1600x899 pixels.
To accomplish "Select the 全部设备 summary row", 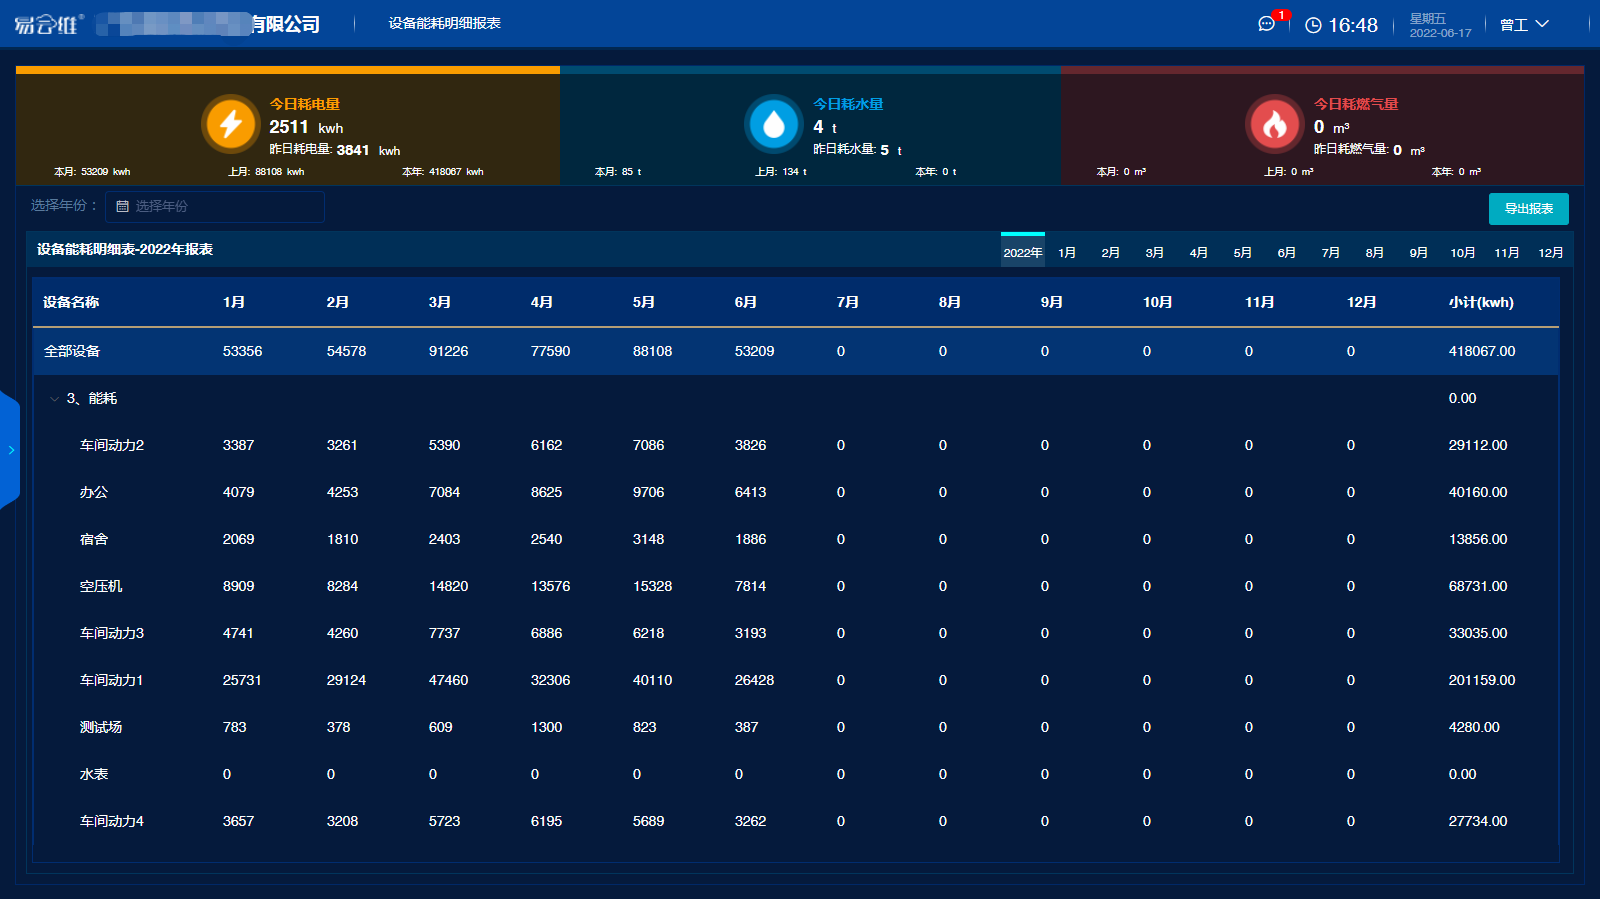I will coord(72,351).
